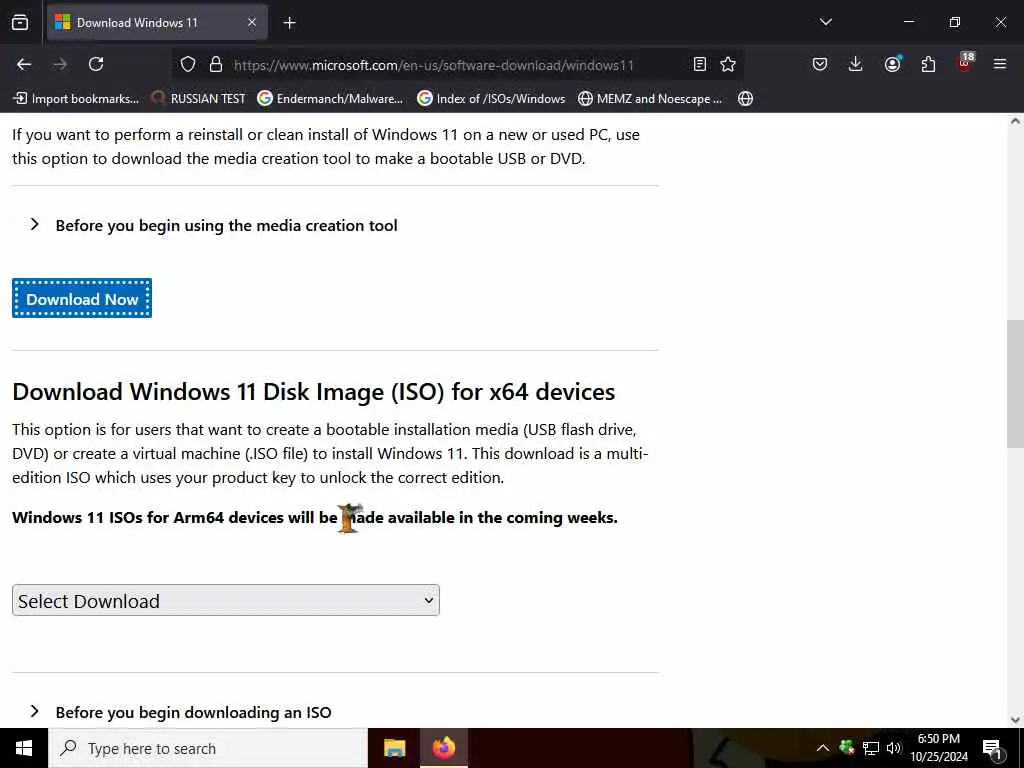Viewport: 1024px width, 768px height.
Task: Open the unnamed globe bookmark
Action: 745,99
